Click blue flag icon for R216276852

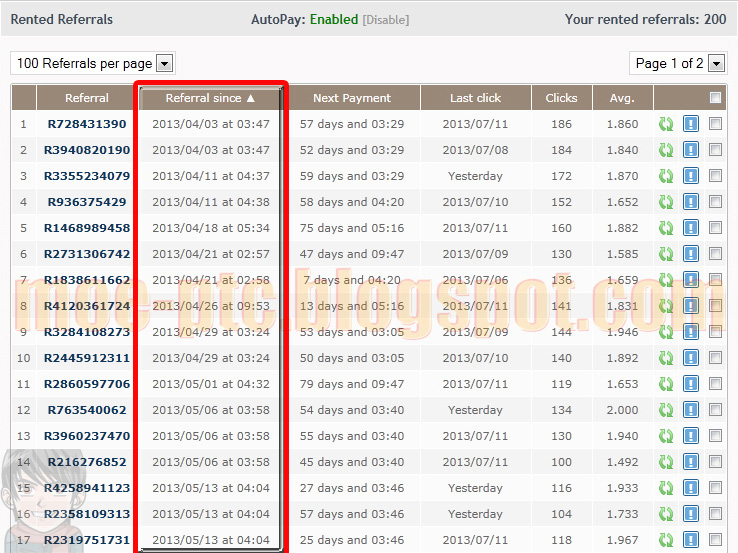click(x=691, y=462)
